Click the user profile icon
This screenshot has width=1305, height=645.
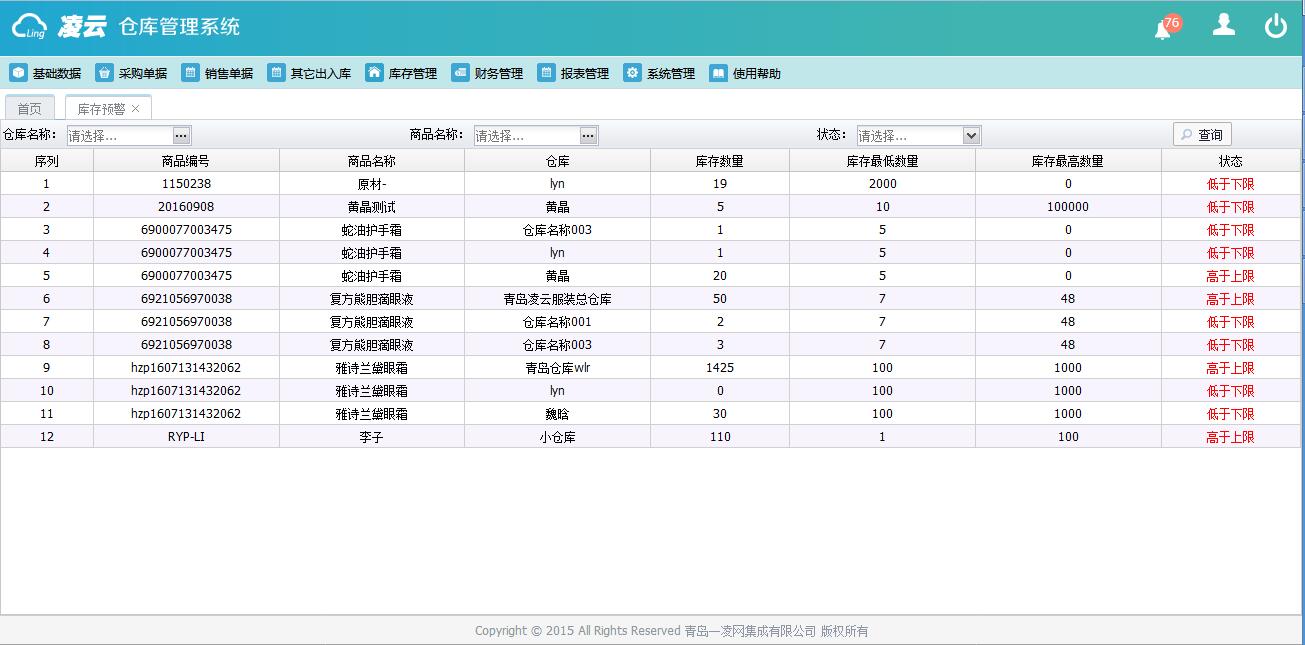[x=1223, y=26]
